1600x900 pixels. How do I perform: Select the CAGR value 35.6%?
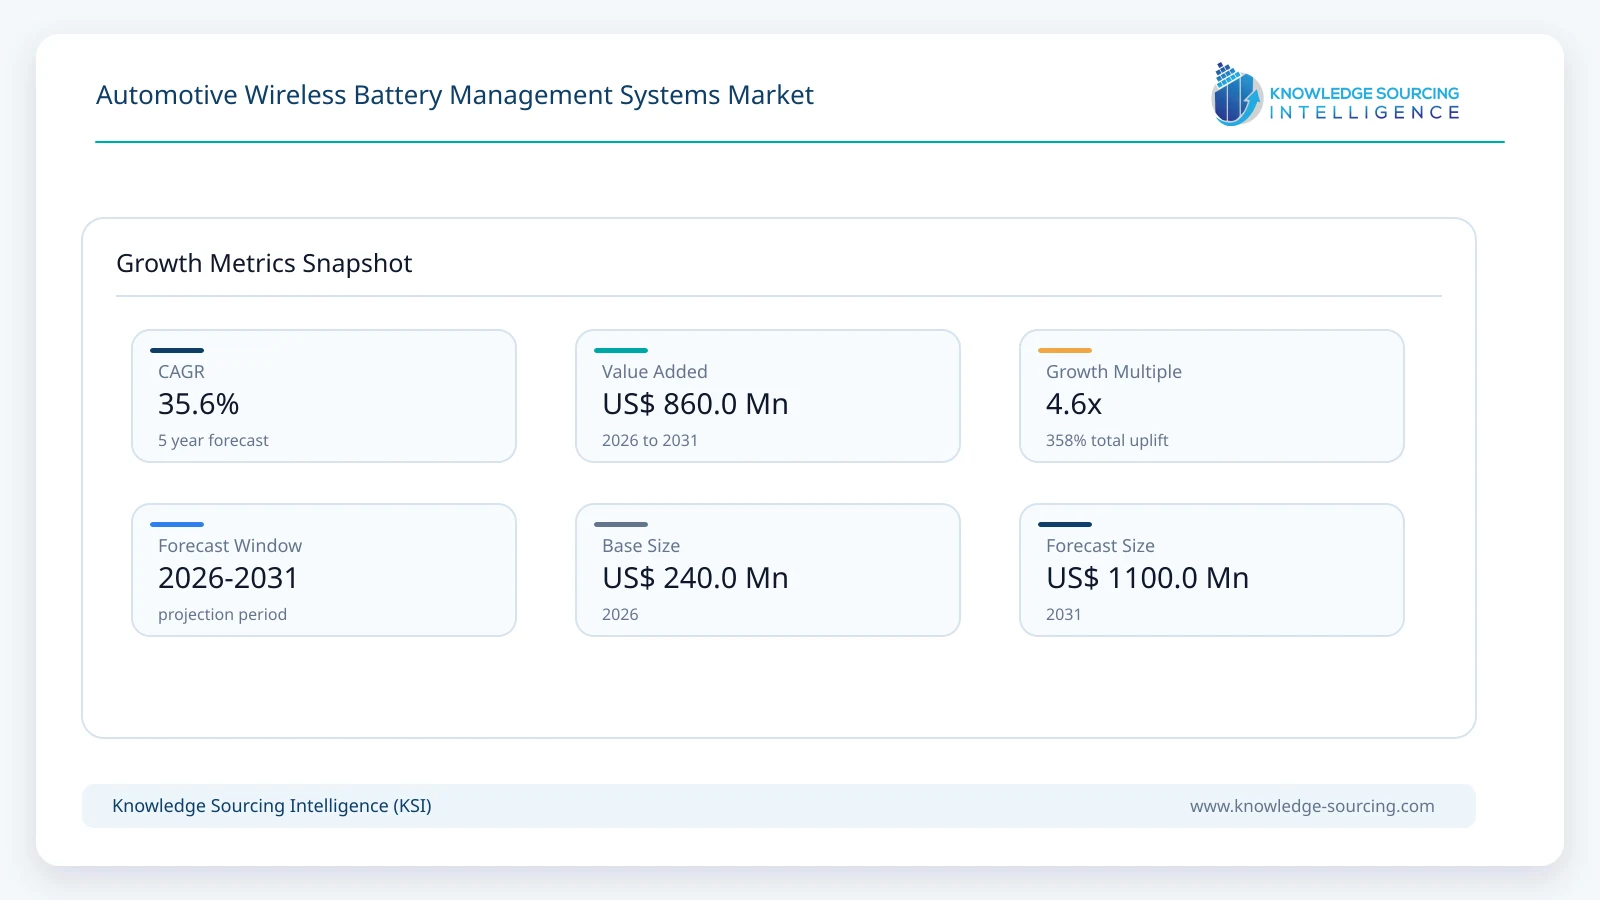198,404
